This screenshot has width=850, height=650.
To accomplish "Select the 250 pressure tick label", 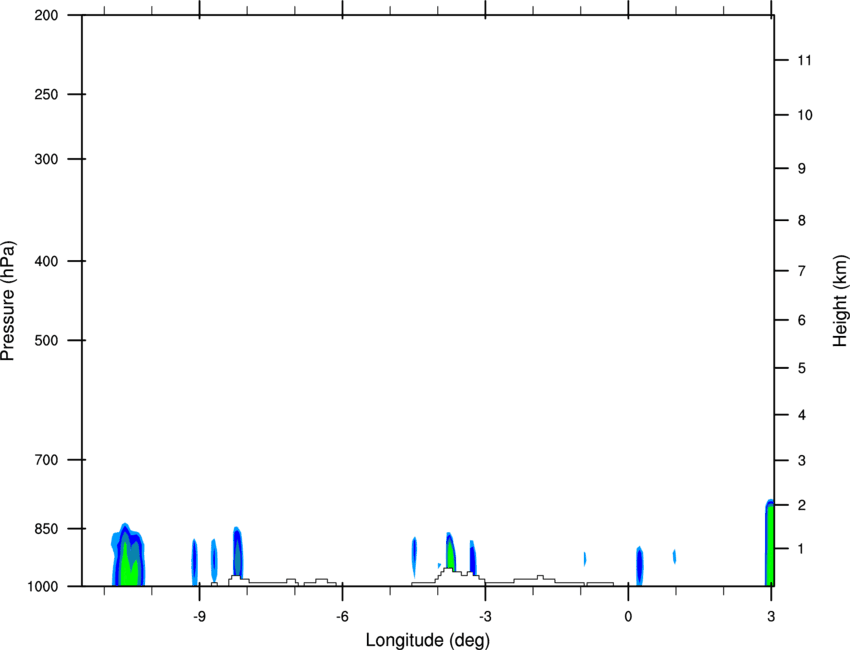I will (x=46, y=94).
